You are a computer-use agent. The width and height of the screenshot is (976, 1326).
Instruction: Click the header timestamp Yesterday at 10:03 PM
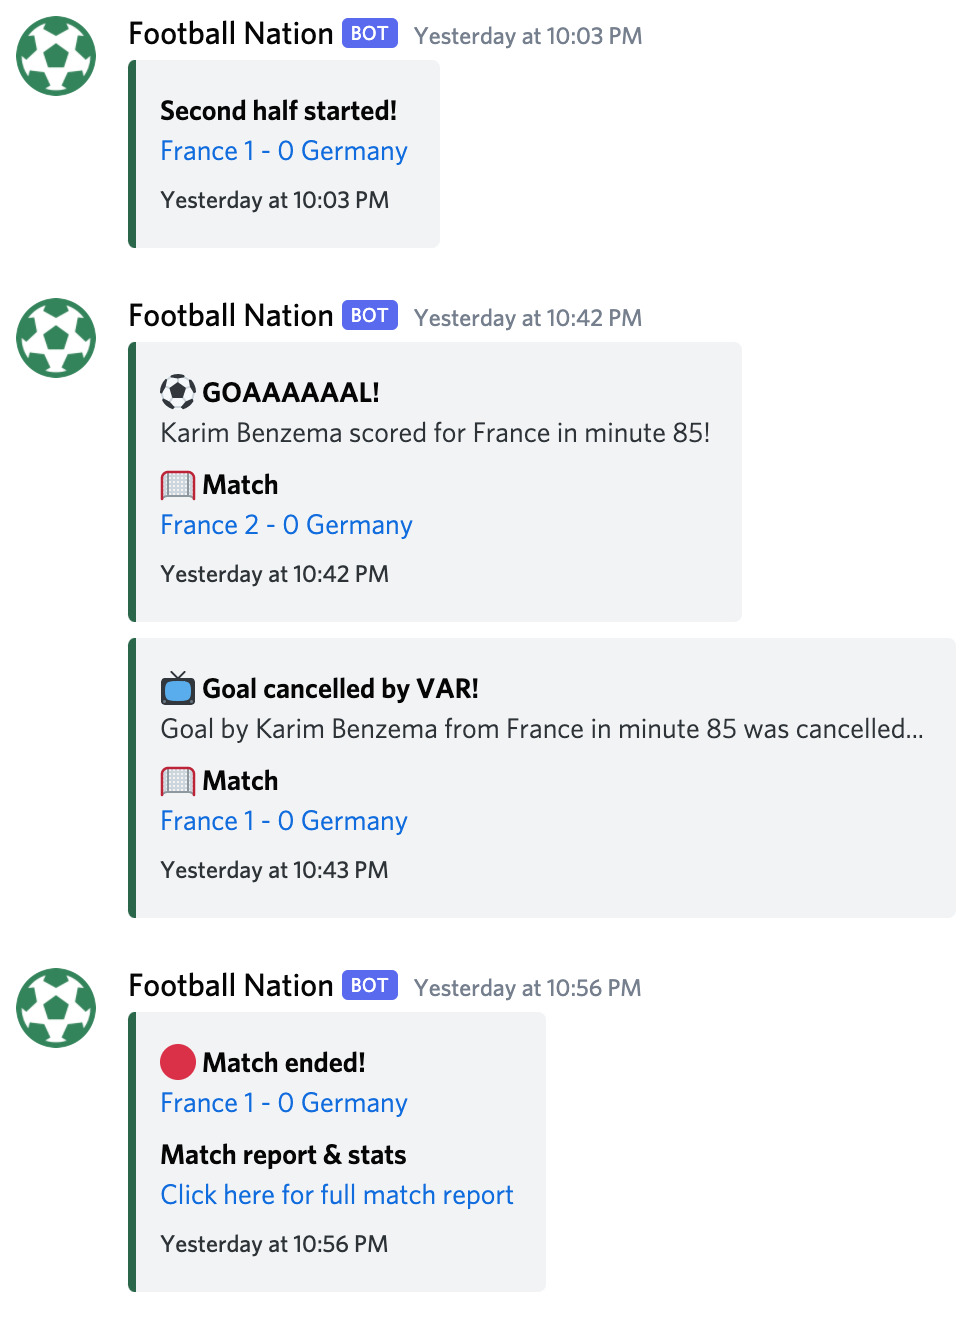[528, 36]
